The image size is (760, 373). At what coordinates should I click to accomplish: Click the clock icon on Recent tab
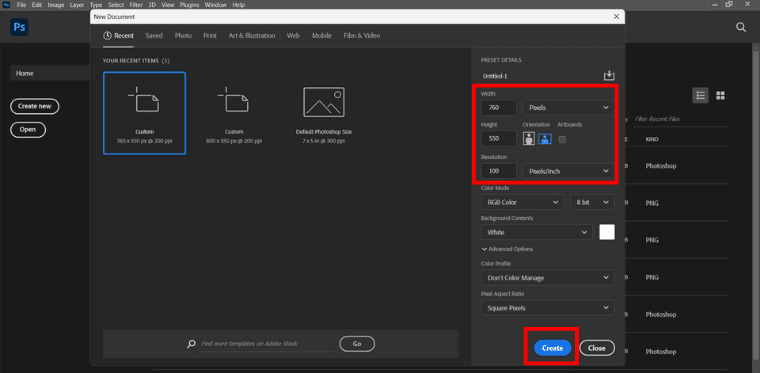coord(107,36)
